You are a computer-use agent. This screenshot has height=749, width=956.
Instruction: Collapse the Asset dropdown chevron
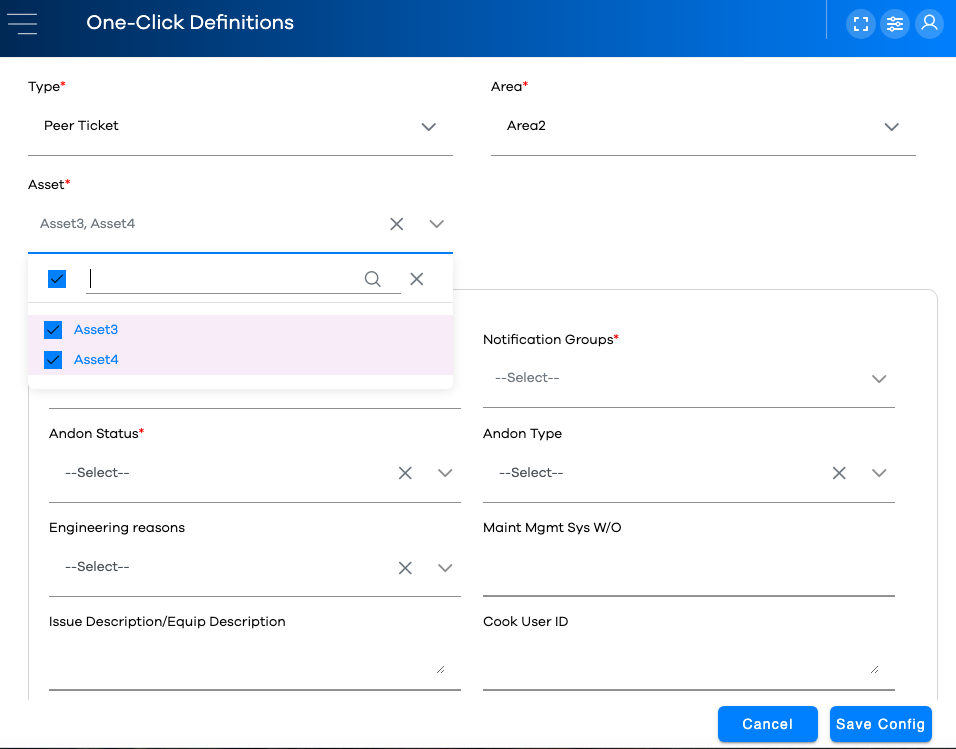437,224
